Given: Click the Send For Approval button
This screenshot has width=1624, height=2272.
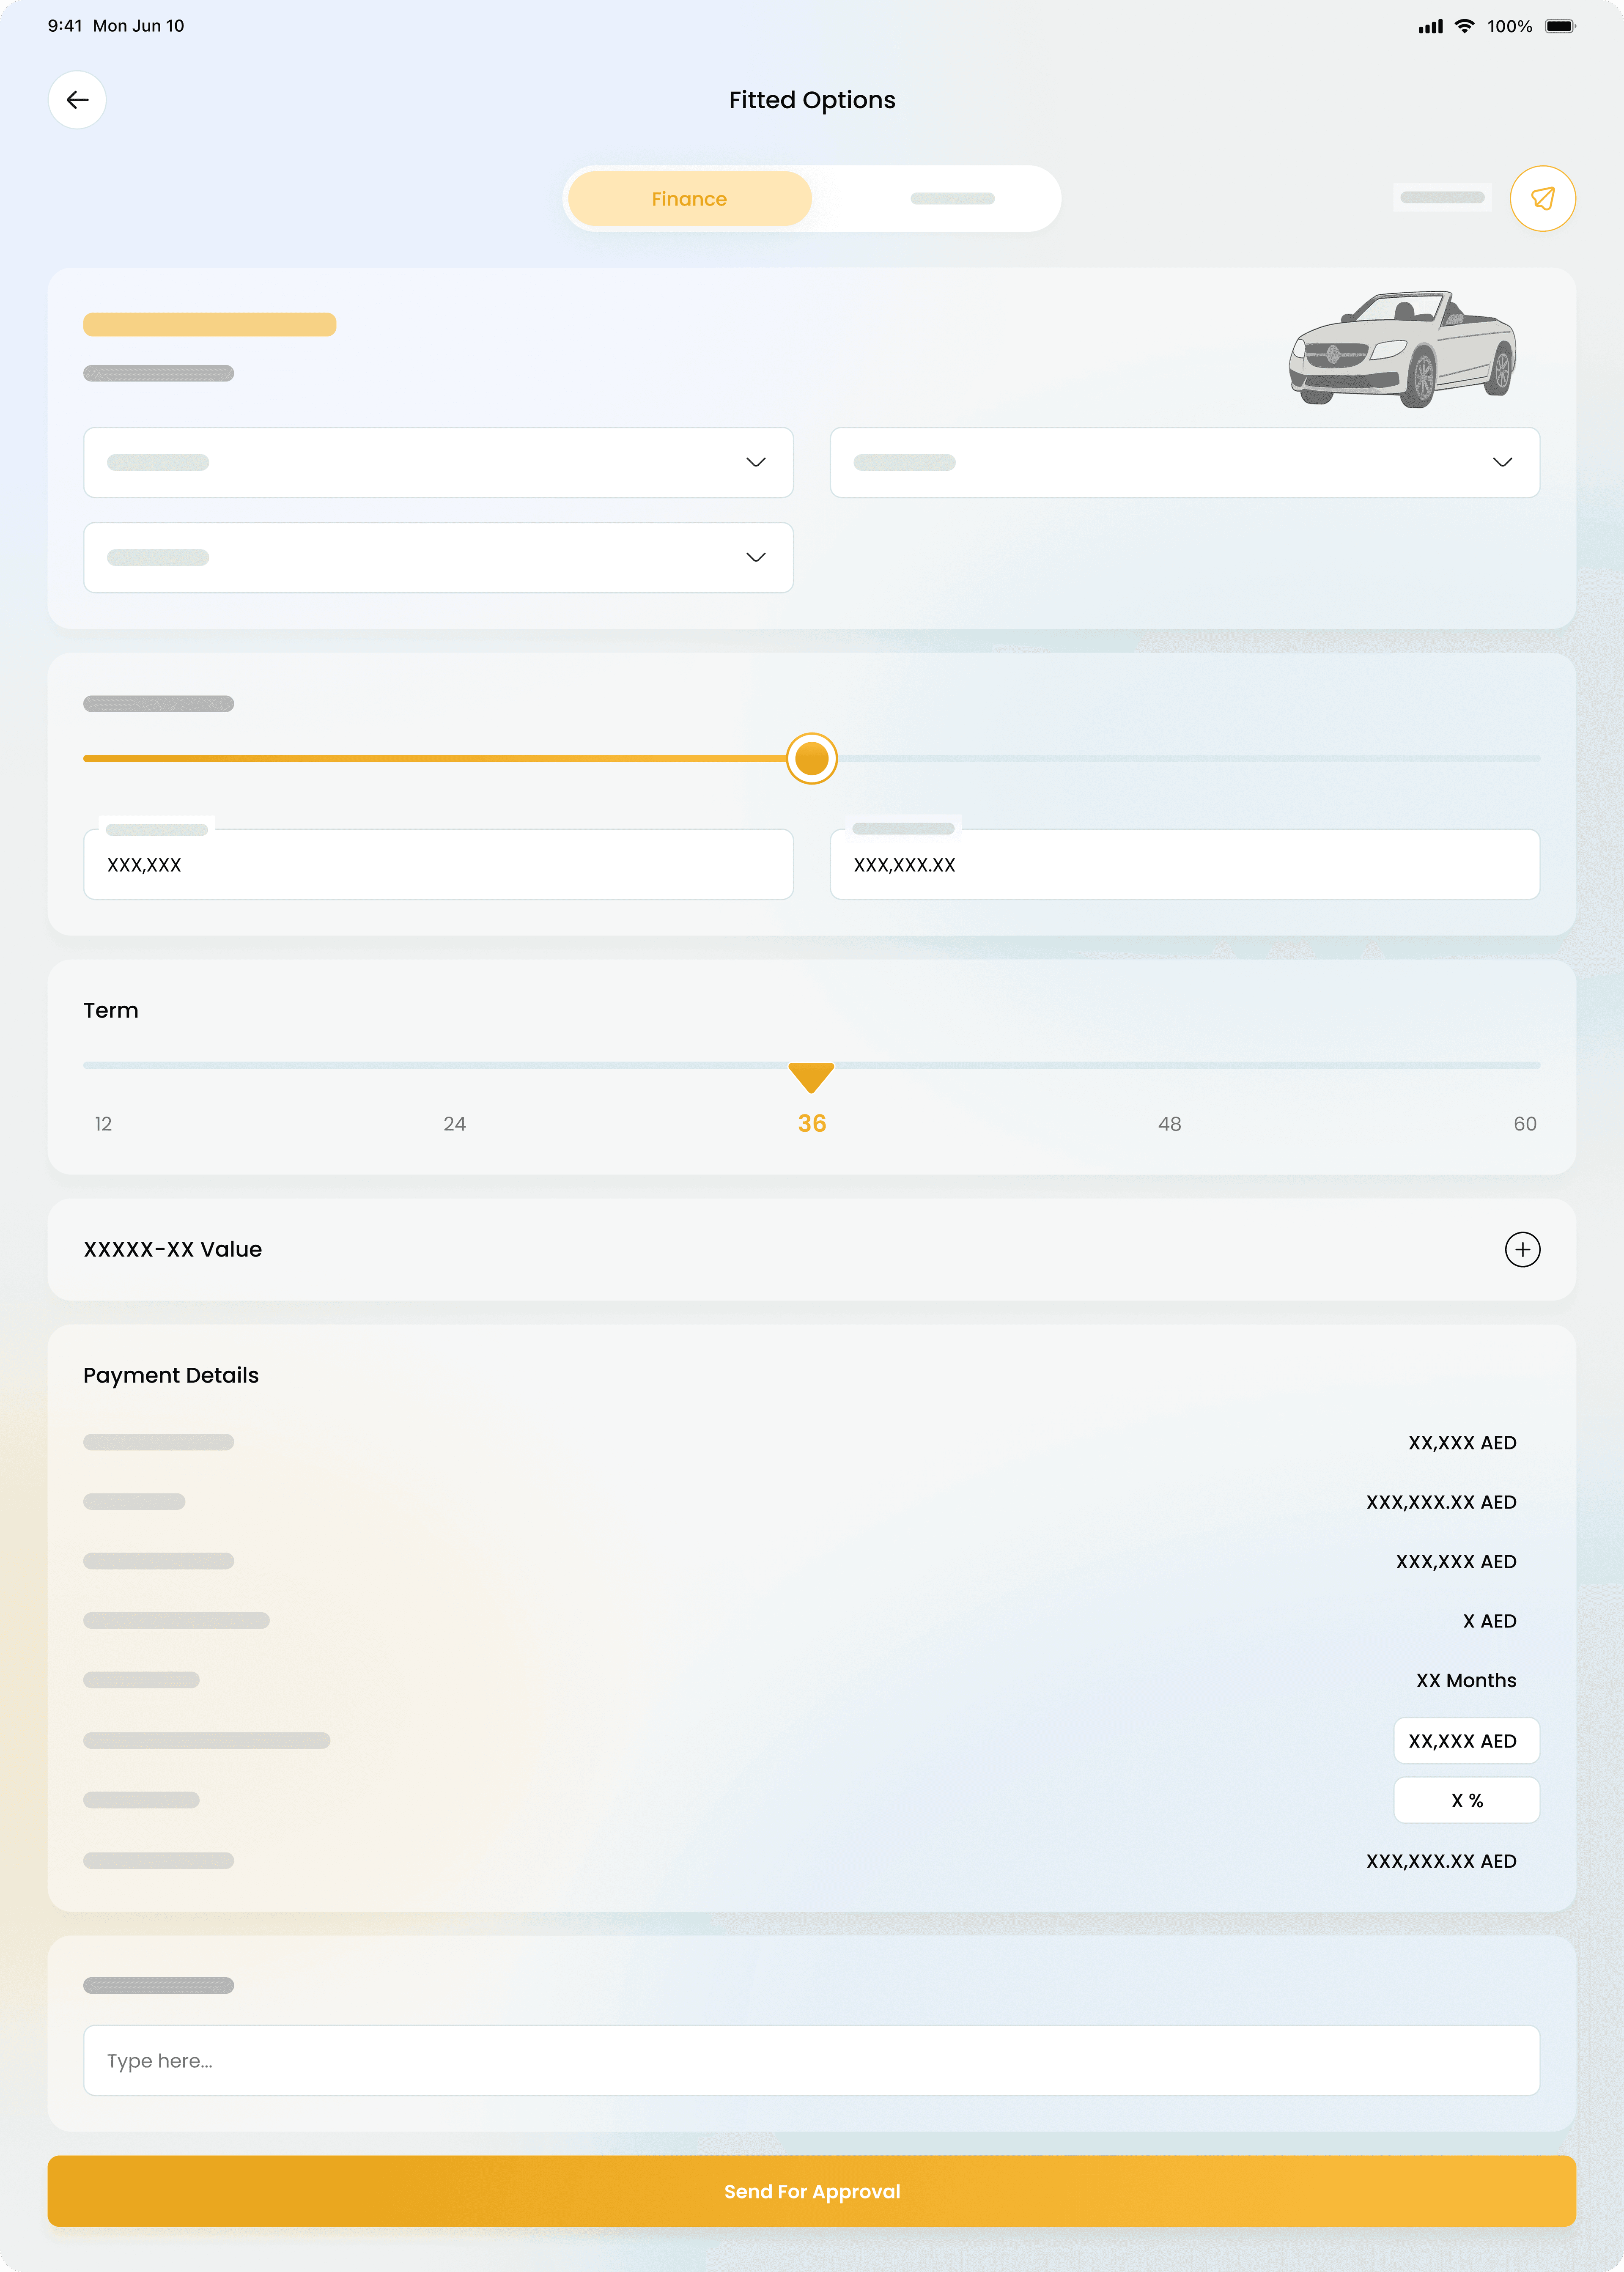Looking at the screenshot, I should point(811,2191).
